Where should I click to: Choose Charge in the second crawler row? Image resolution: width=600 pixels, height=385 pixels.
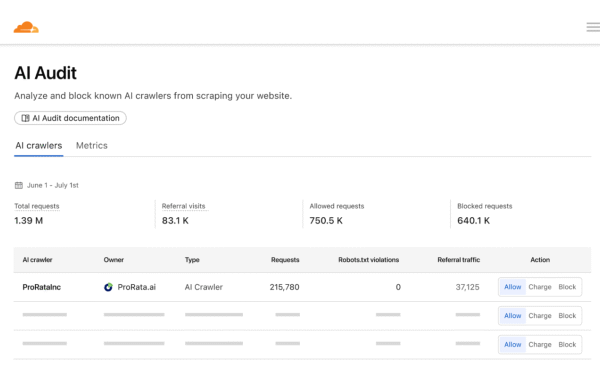[x=540, y=316]
